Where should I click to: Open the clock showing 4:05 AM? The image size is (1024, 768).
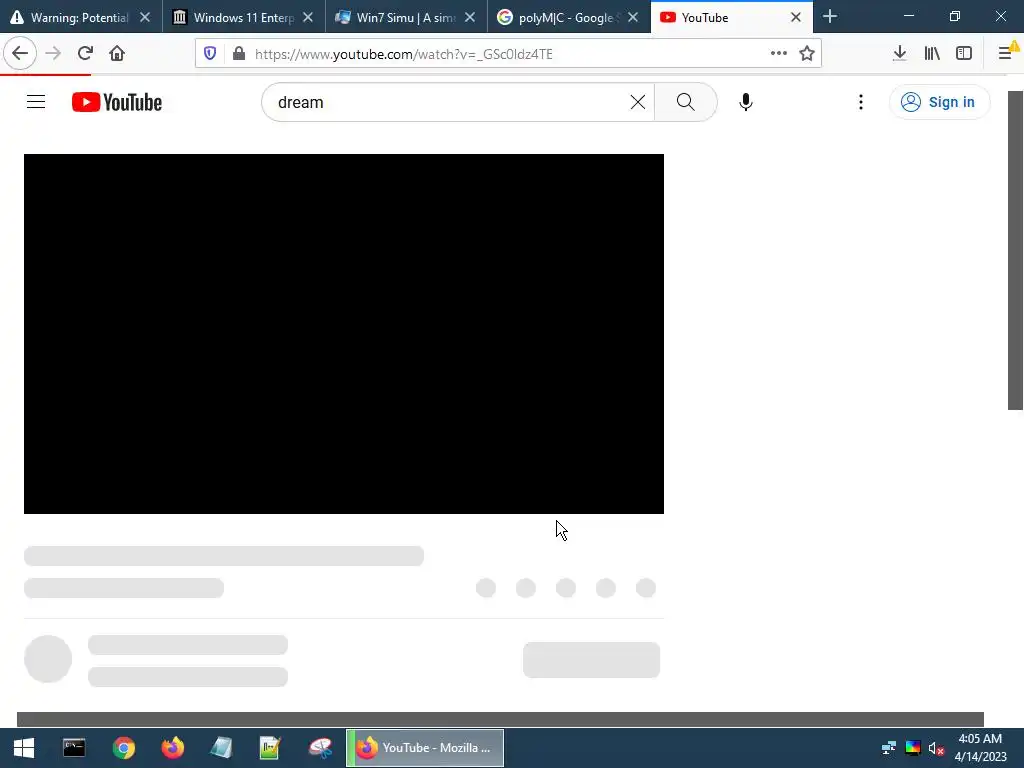pyautogui.click(x=980, y=748)
